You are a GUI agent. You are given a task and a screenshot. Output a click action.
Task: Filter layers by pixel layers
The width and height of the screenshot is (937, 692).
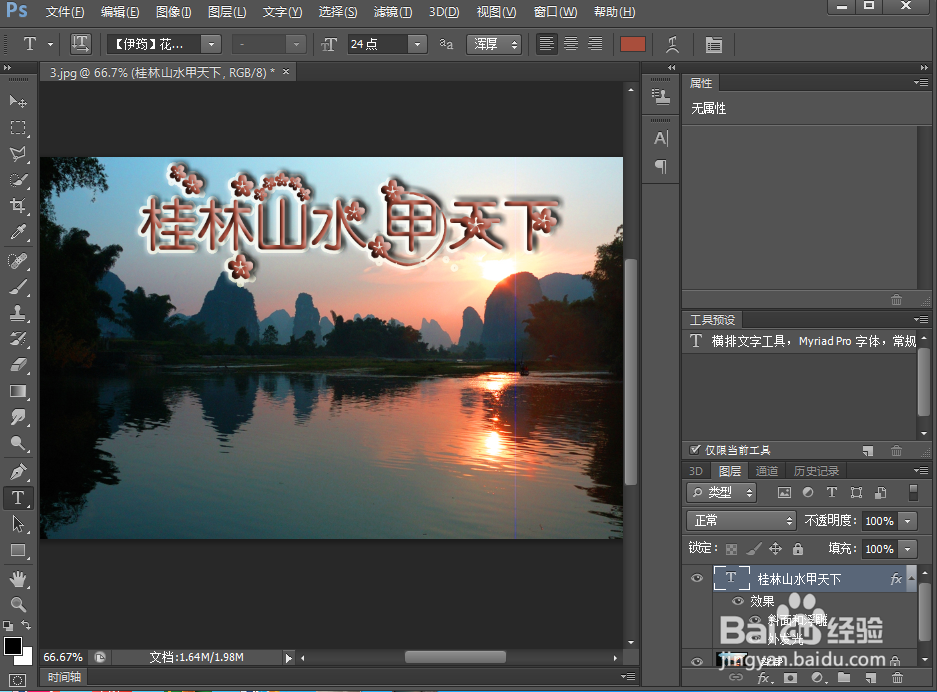(x=784, y=492)
